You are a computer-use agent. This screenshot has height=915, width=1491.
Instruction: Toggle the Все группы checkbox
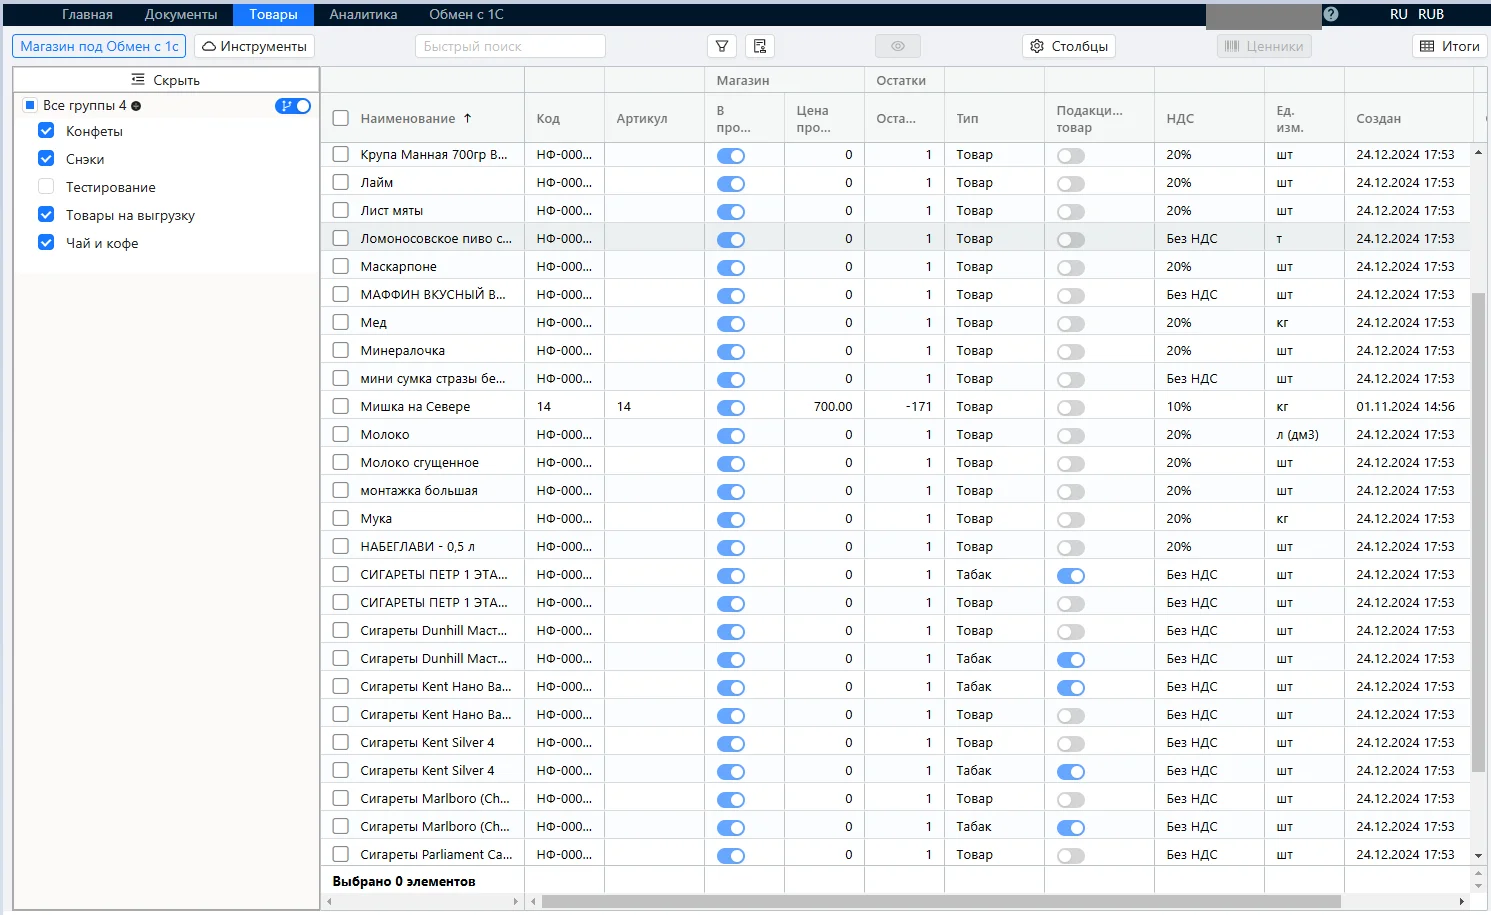(30, 105)
